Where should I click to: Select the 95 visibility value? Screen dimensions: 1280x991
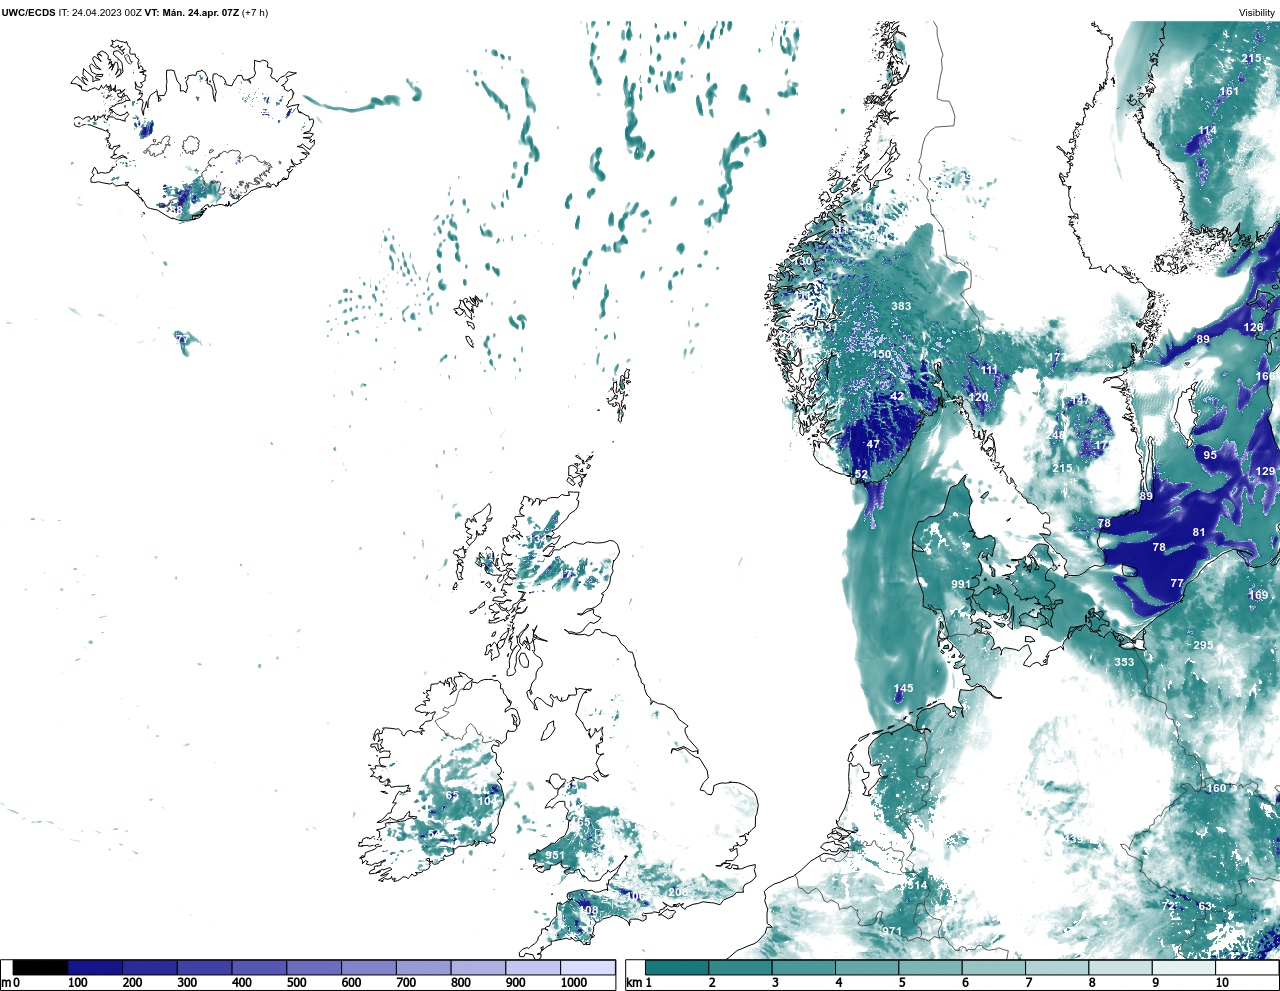point(1210,456)
